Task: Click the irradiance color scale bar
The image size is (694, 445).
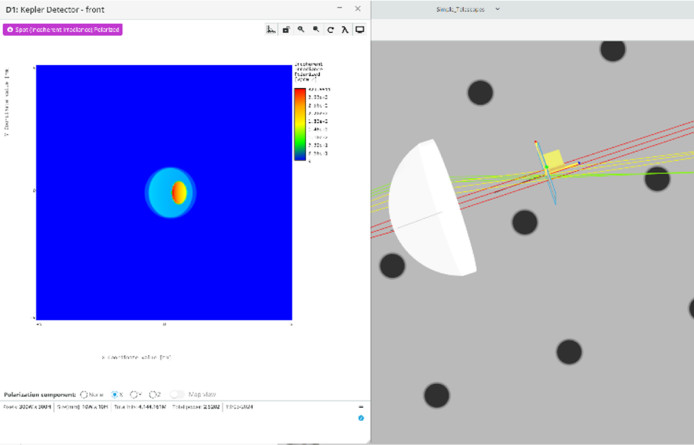Action: click(300, 124)
